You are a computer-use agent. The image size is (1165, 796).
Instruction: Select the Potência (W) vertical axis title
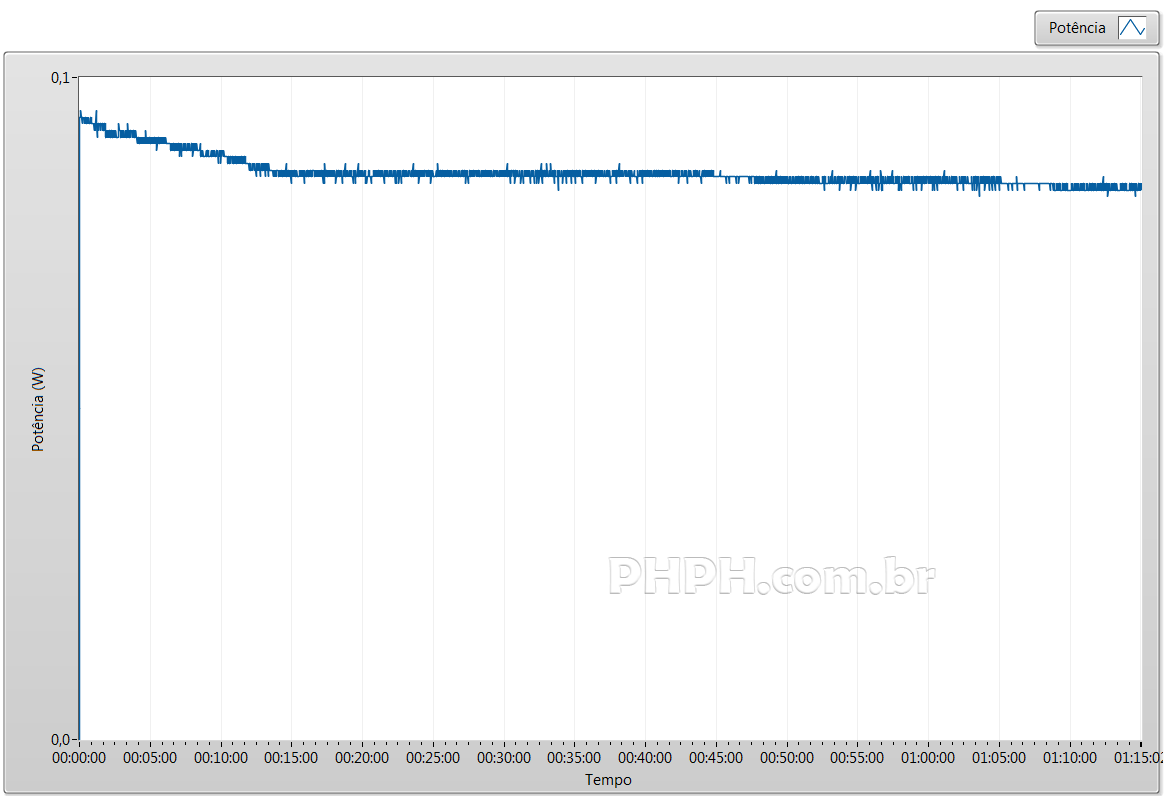[x=39, y=409]
